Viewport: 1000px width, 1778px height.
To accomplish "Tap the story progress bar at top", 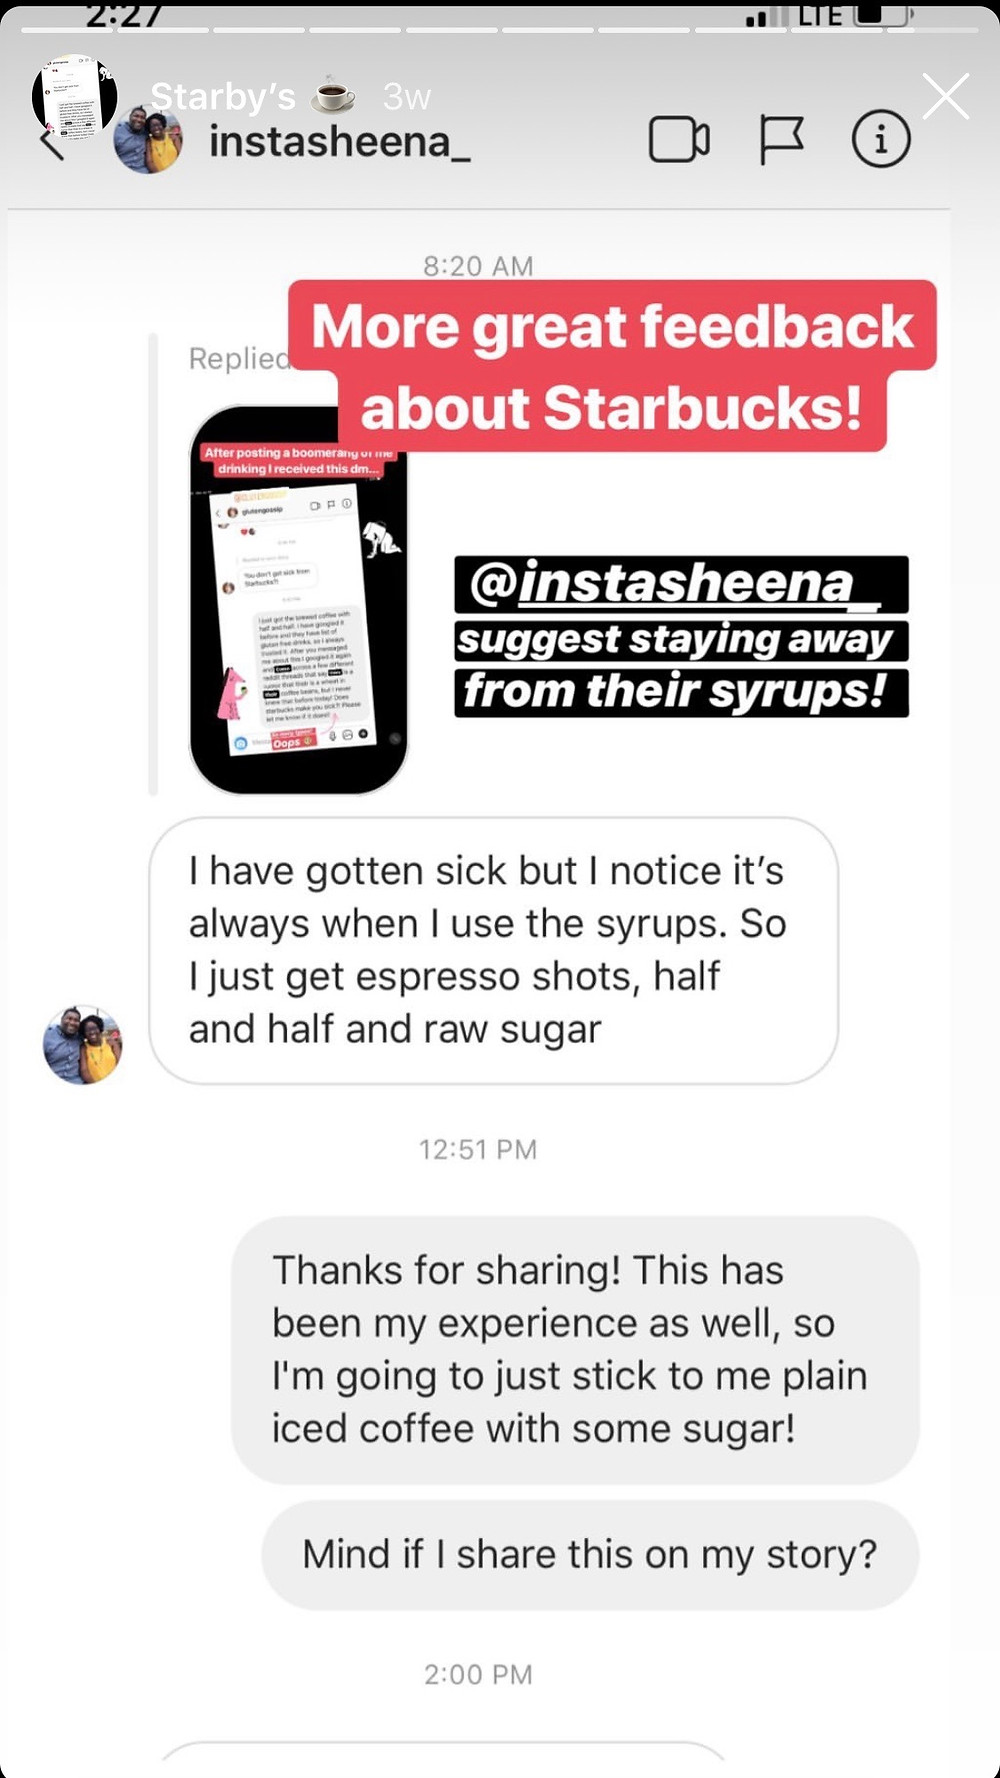I will click(500, 30).
